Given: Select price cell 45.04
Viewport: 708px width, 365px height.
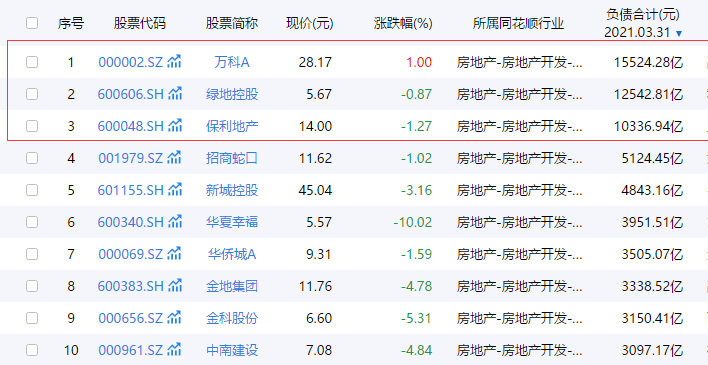Looking at the screenshot, I should pyautogui.click(x=315, y=190).
